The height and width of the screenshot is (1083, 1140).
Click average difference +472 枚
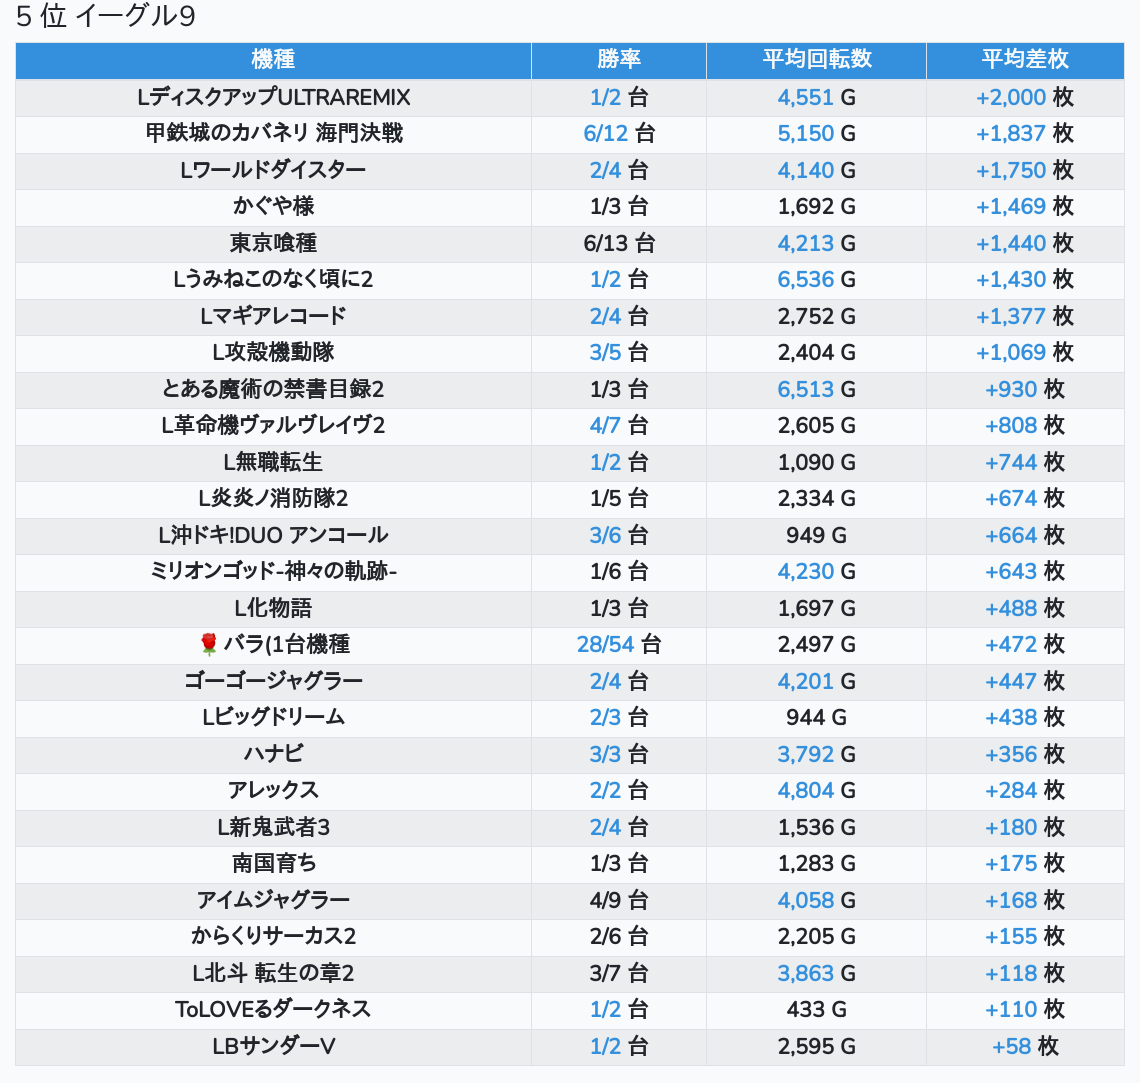[x=1025, y=645]
